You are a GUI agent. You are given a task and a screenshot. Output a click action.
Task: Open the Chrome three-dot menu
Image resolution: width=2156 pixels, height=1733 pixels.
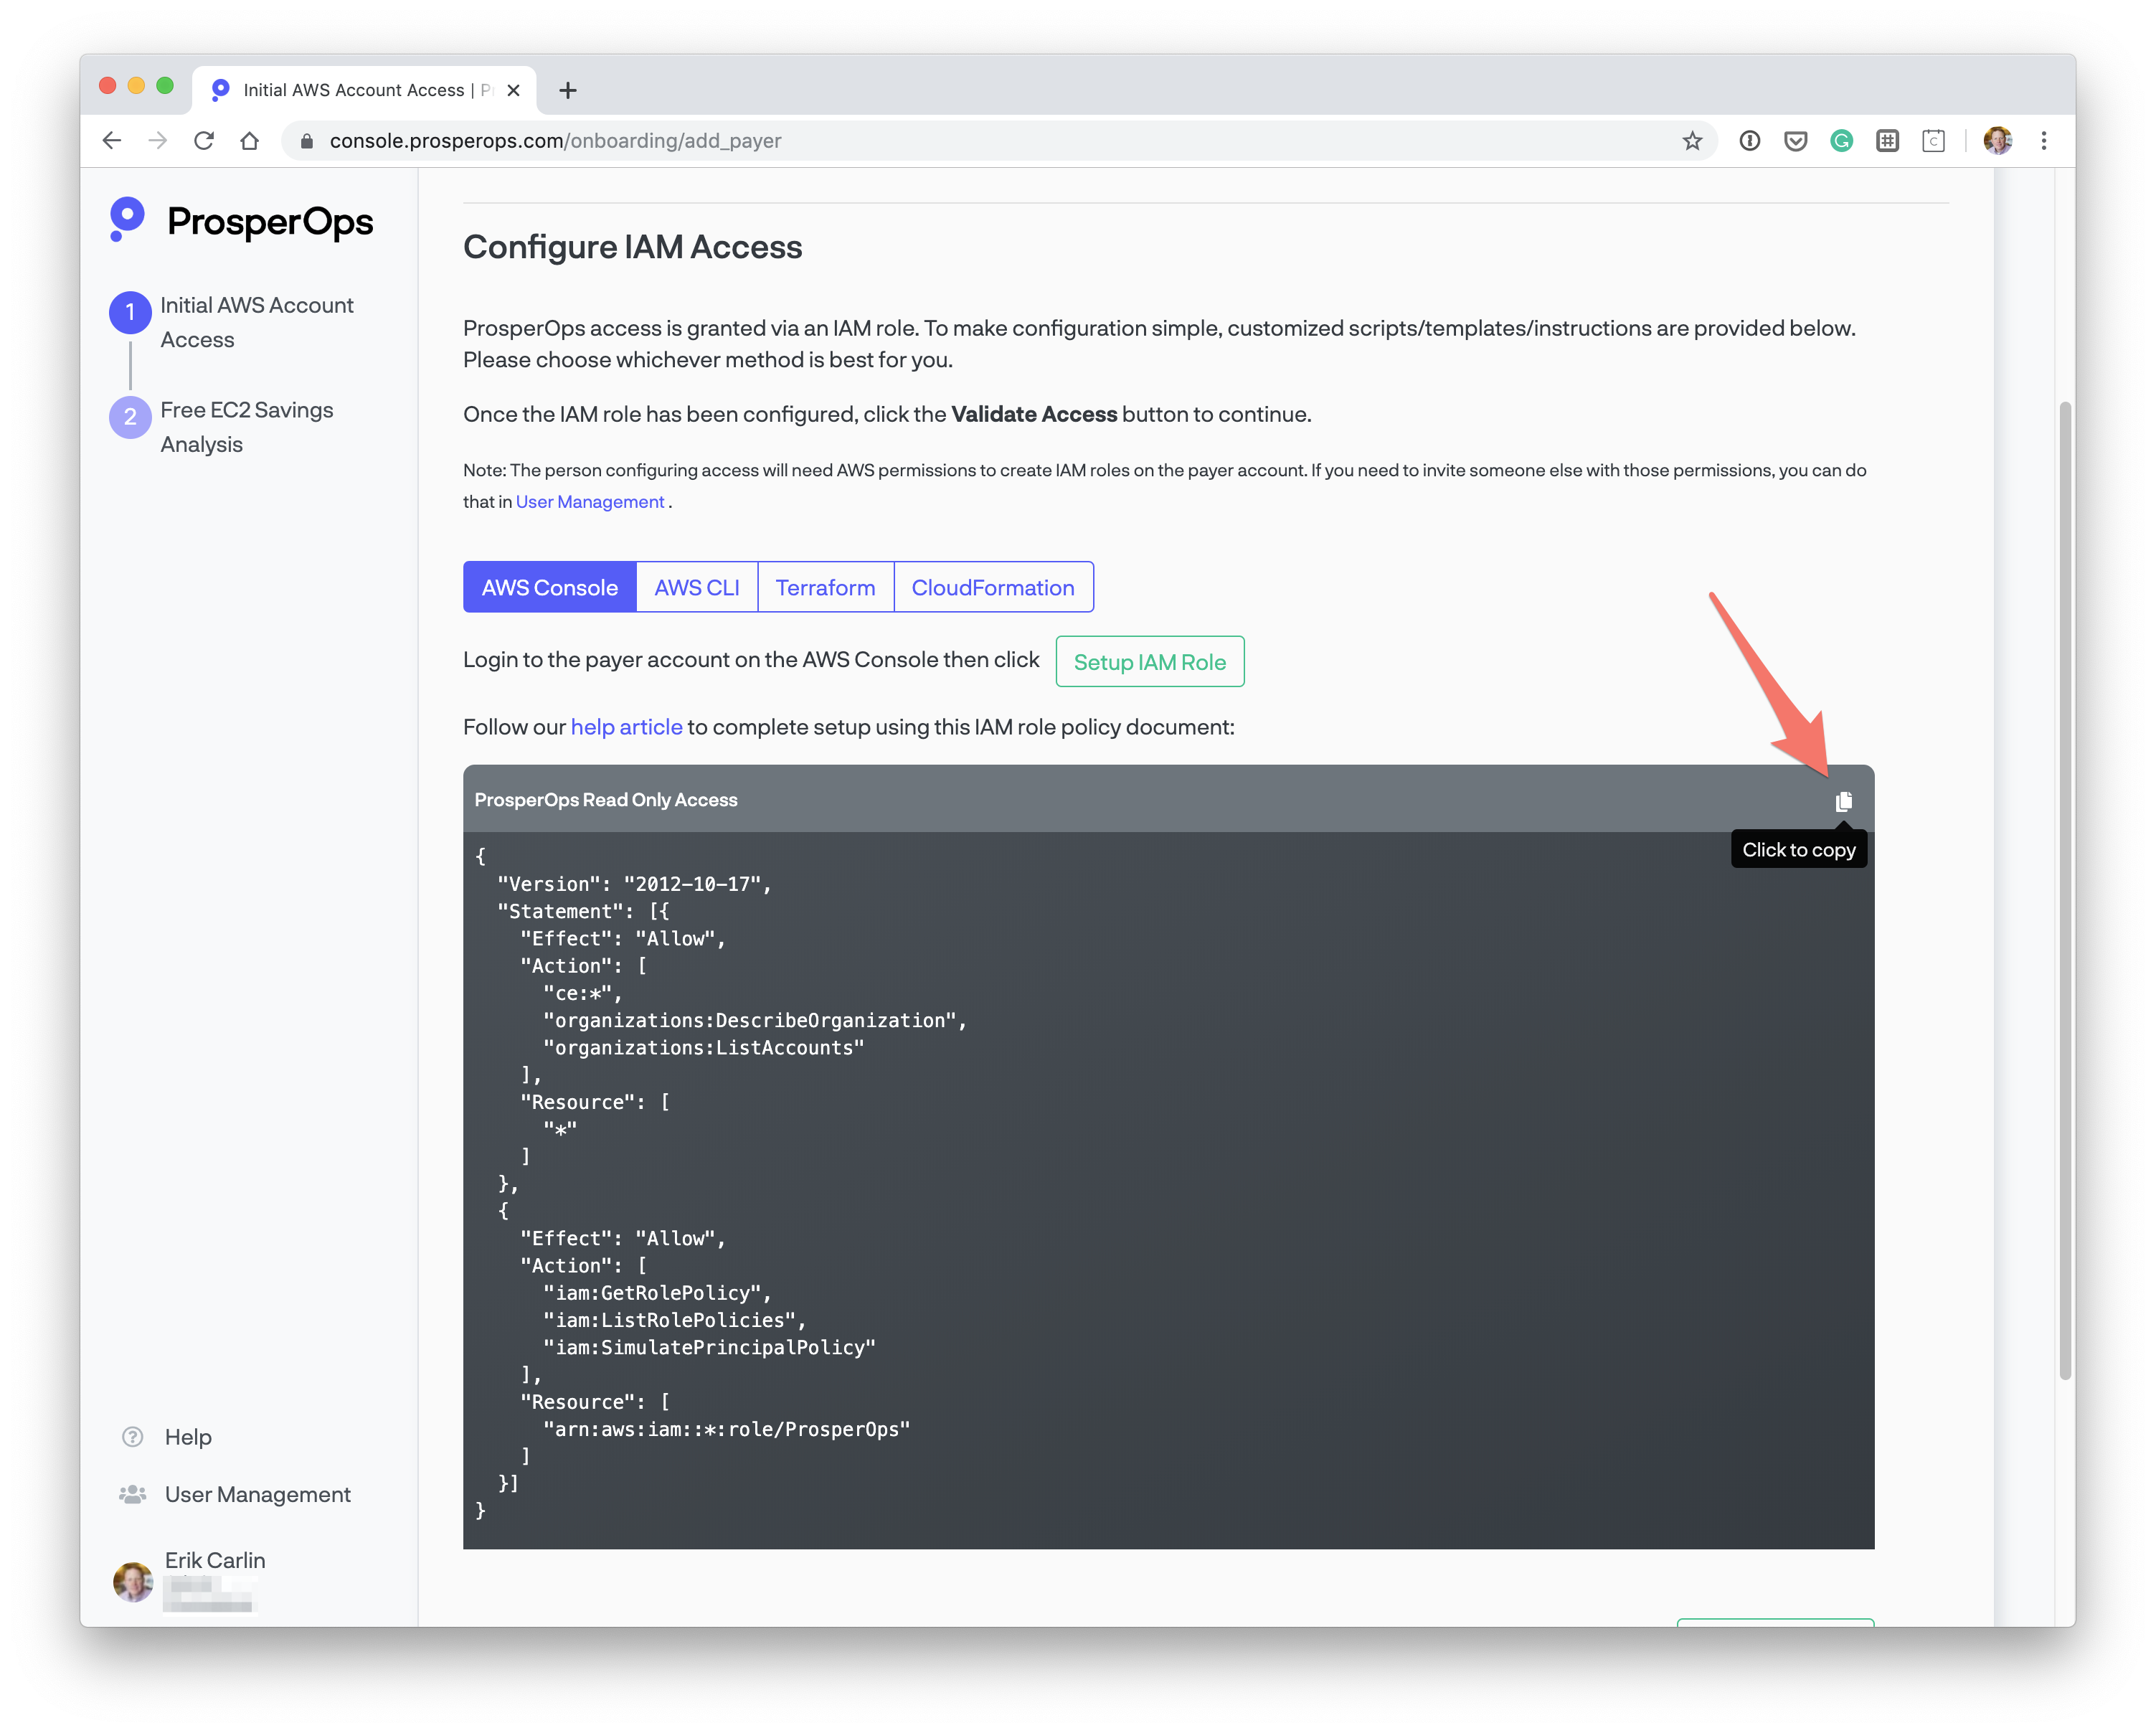pyautogui.click(x=2044, y=141)
